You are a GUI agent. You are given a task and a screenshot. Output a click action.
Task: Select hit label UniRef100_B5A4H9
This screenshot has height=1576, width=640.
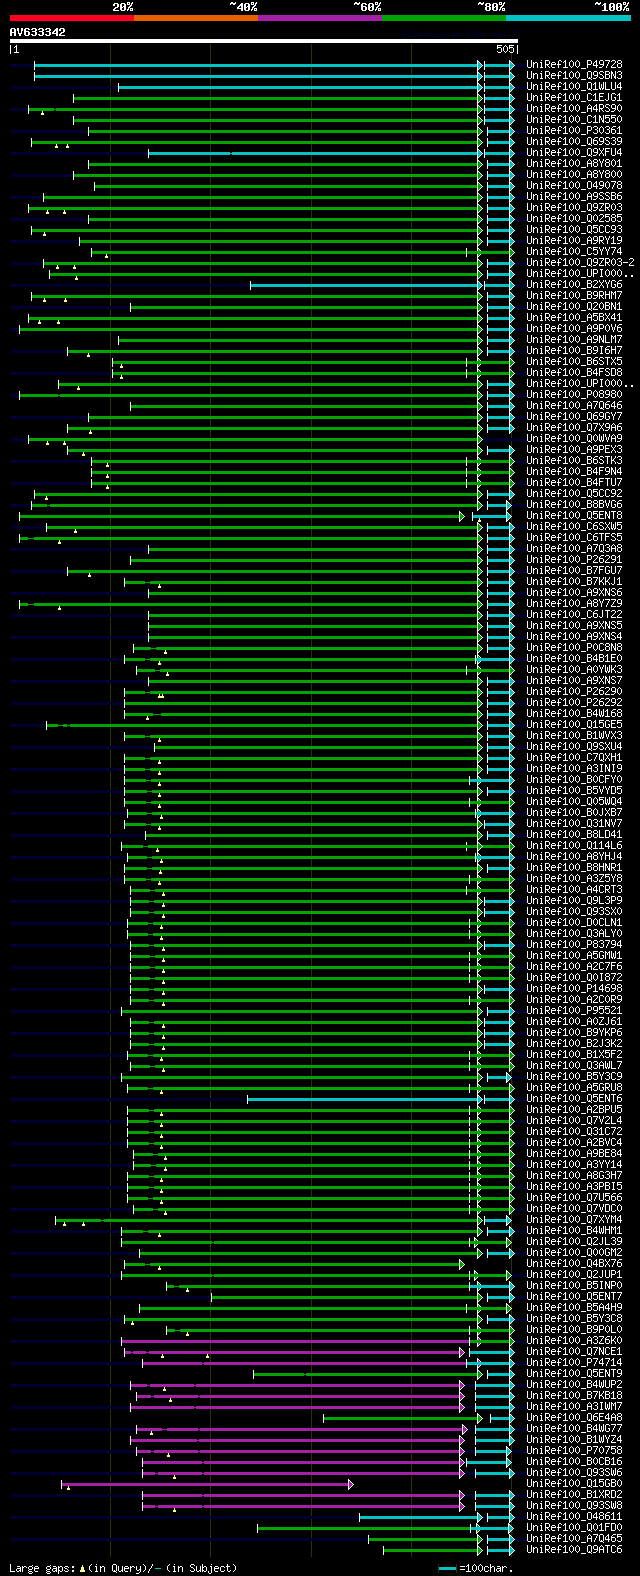click(x=574, y=1308)
